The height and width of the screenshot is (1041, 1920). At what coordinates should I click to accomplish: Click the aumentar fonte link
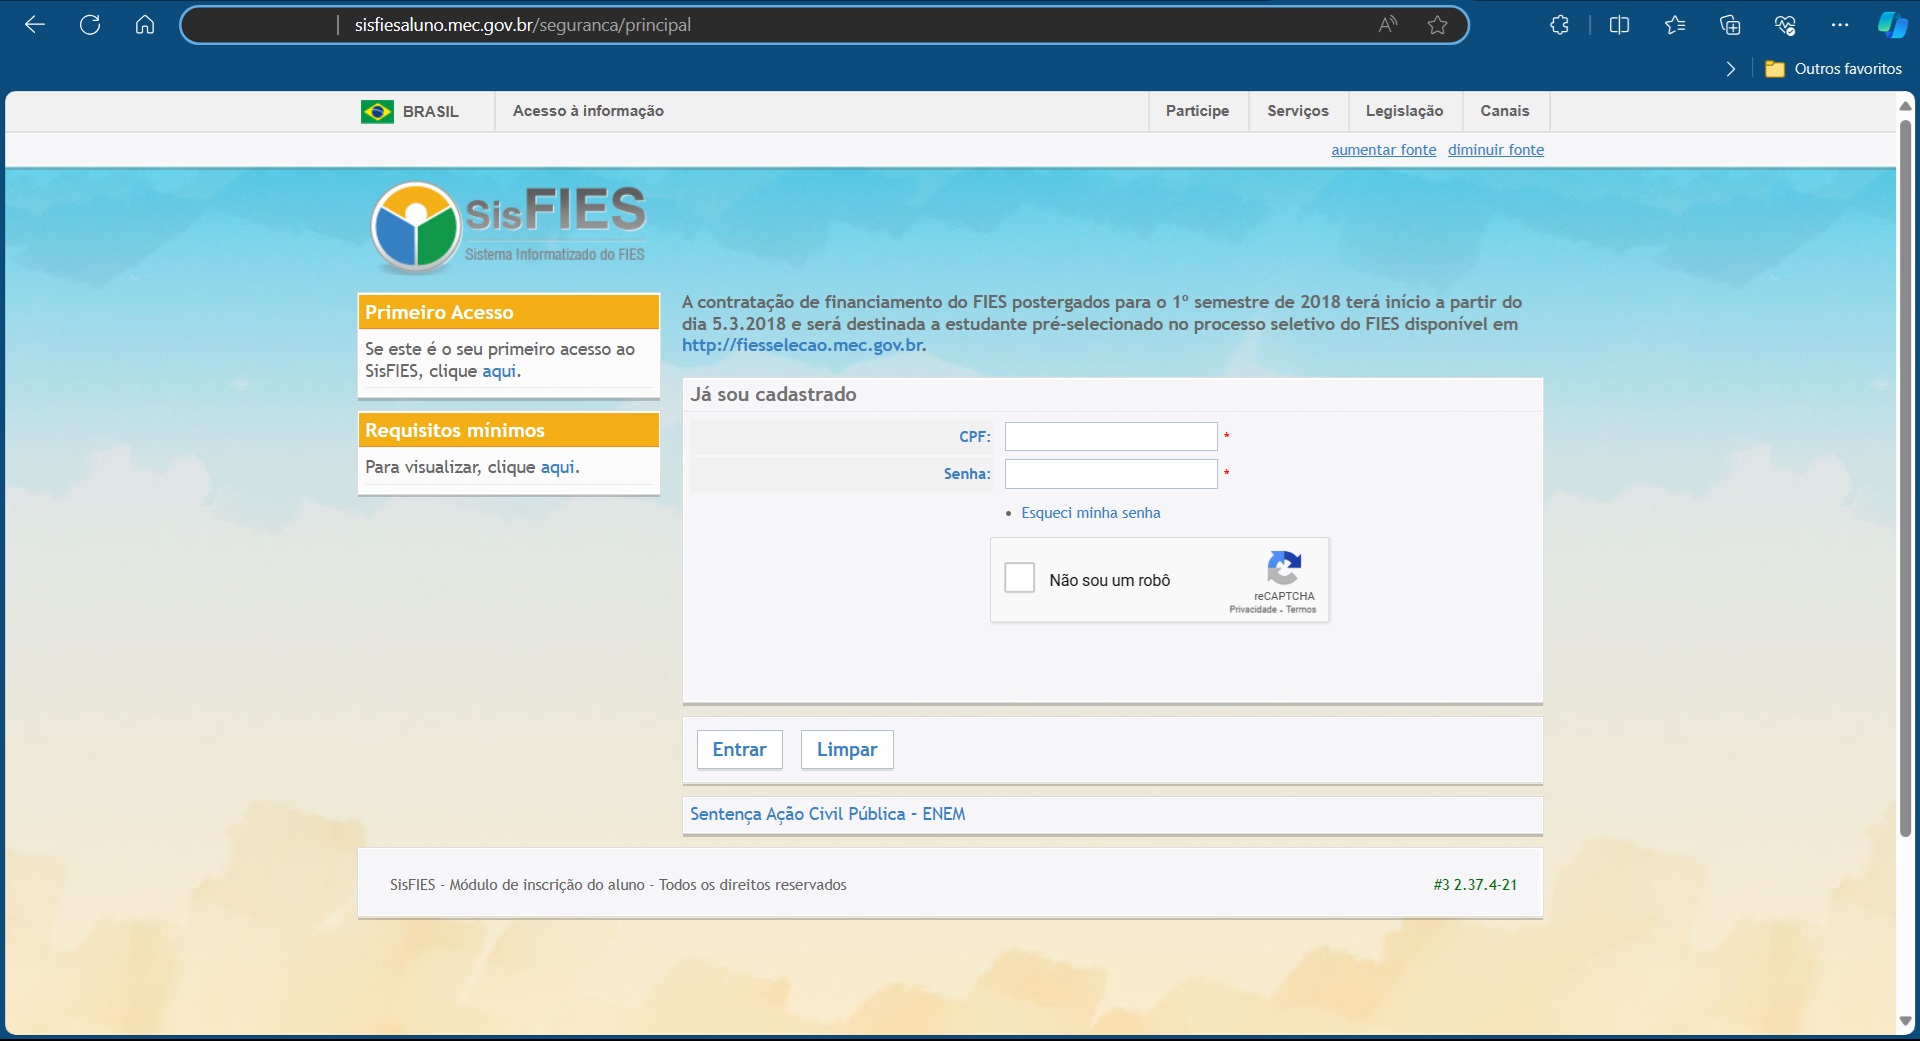point(1383,150)
